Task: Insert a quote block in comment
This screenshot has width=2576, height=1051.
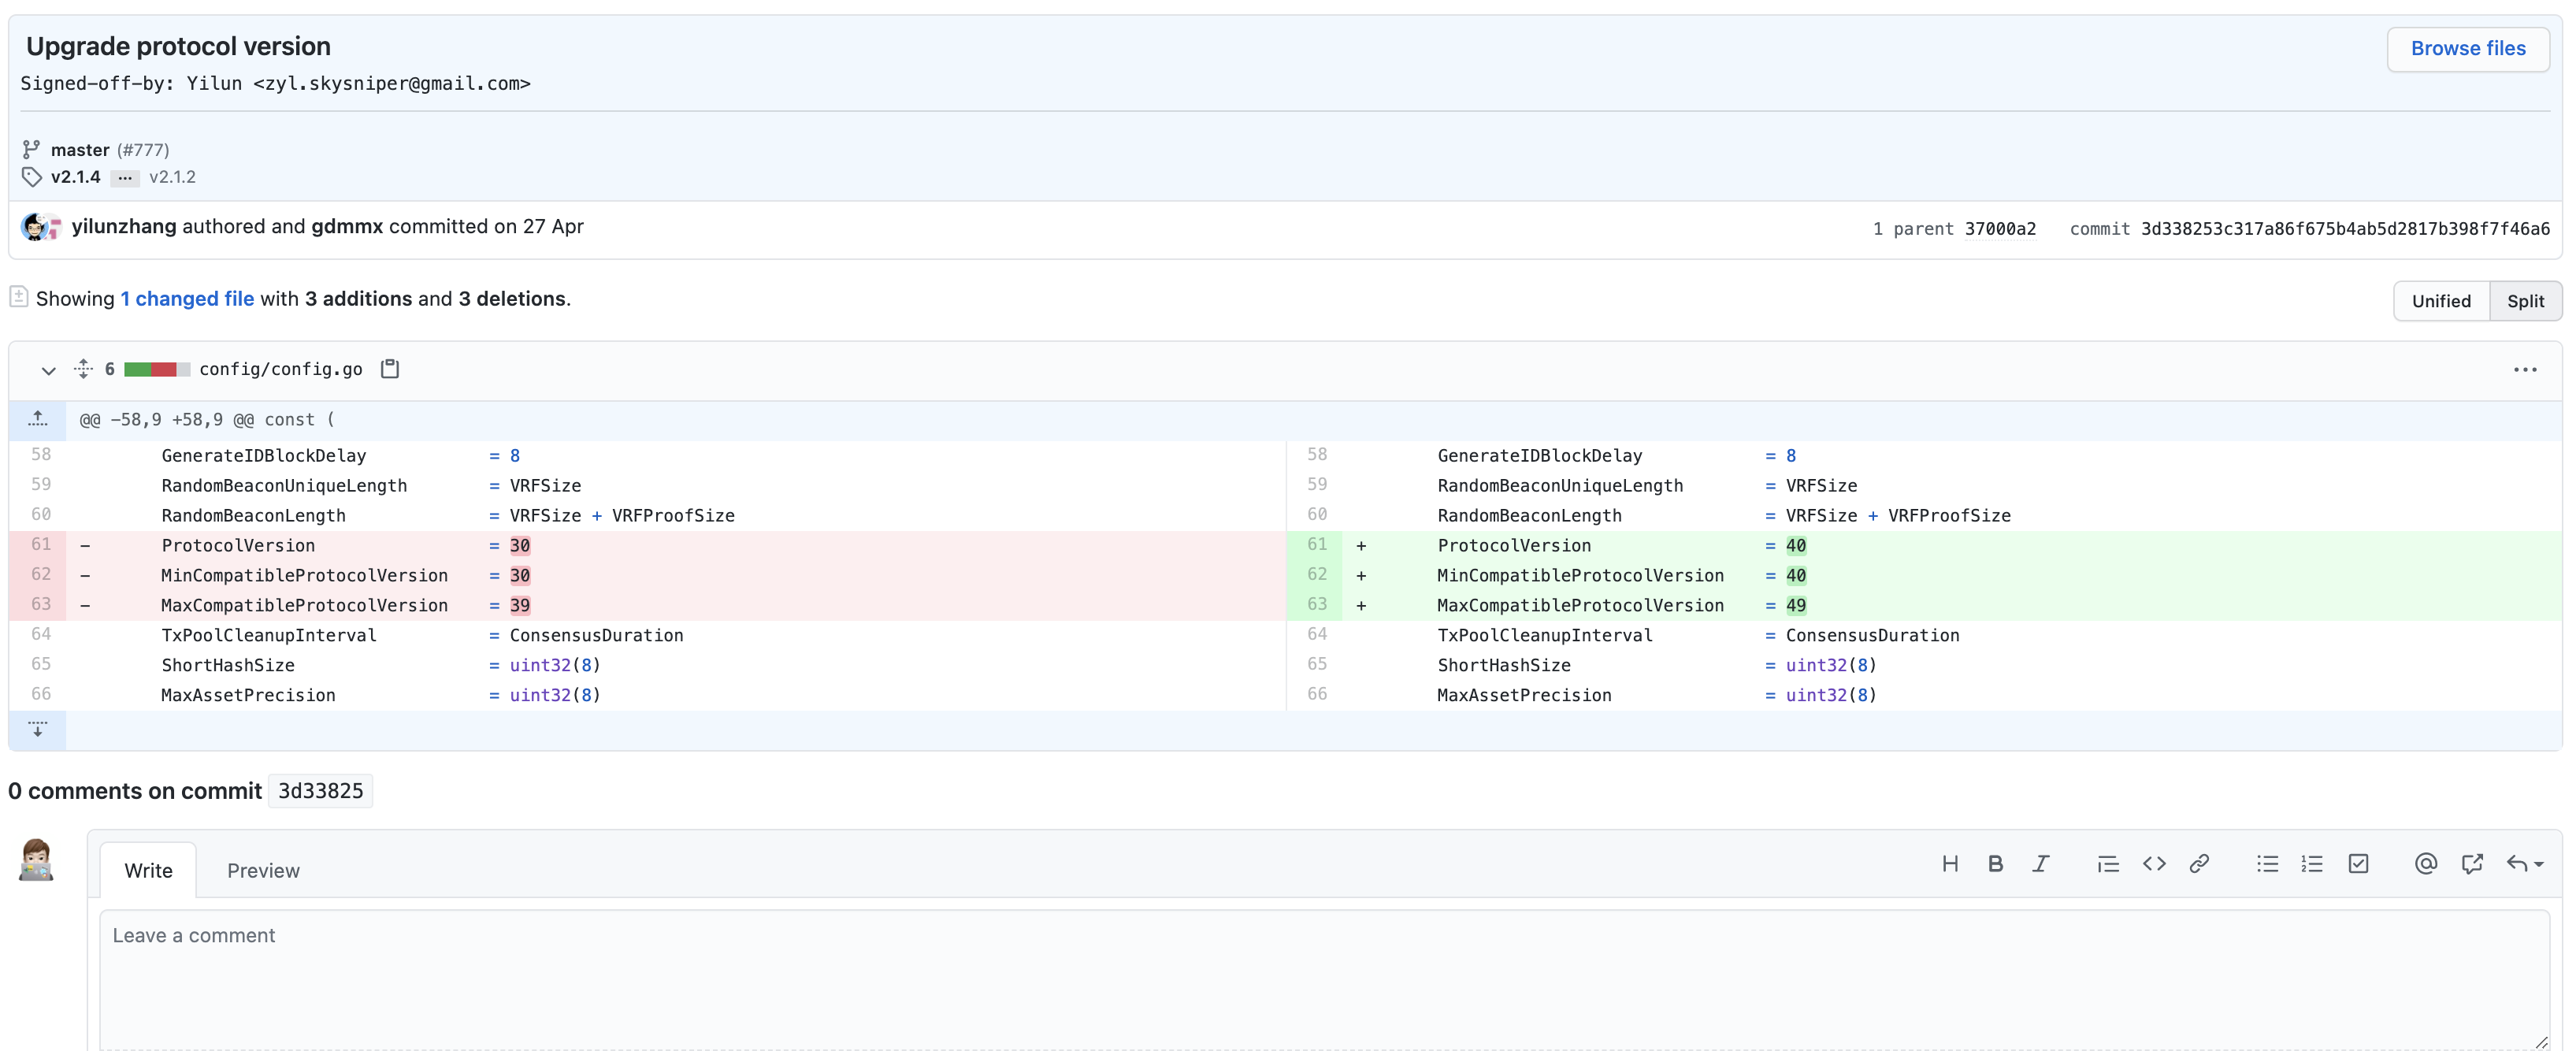Action: point(2107,864)
